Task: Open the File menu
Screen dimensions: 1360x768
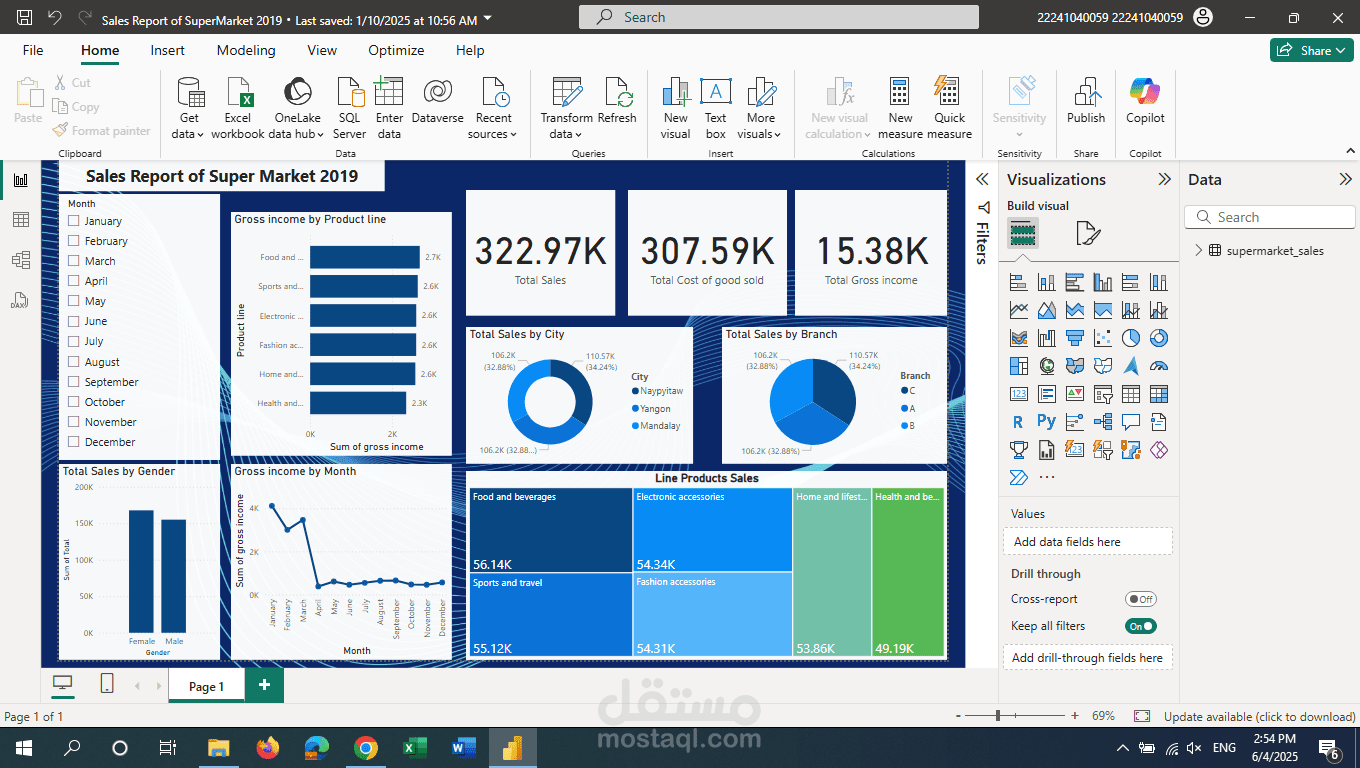Action: coord(33,50)
